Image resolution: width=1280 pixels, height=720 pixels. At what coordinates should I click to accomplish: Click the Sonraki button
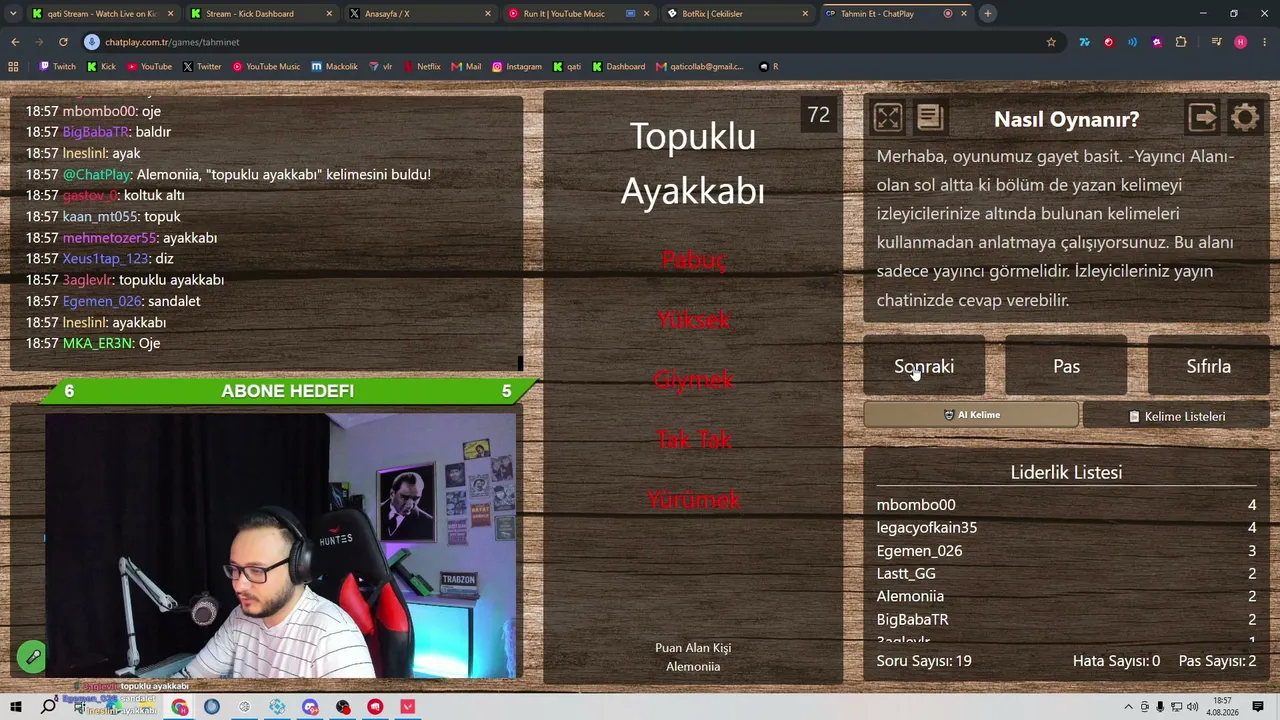point(924,366)
